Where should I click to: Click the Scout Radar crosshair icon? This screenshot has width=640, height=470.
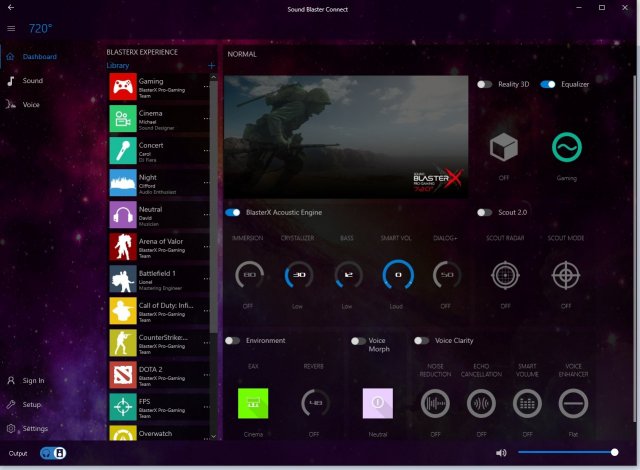point(505,274)
